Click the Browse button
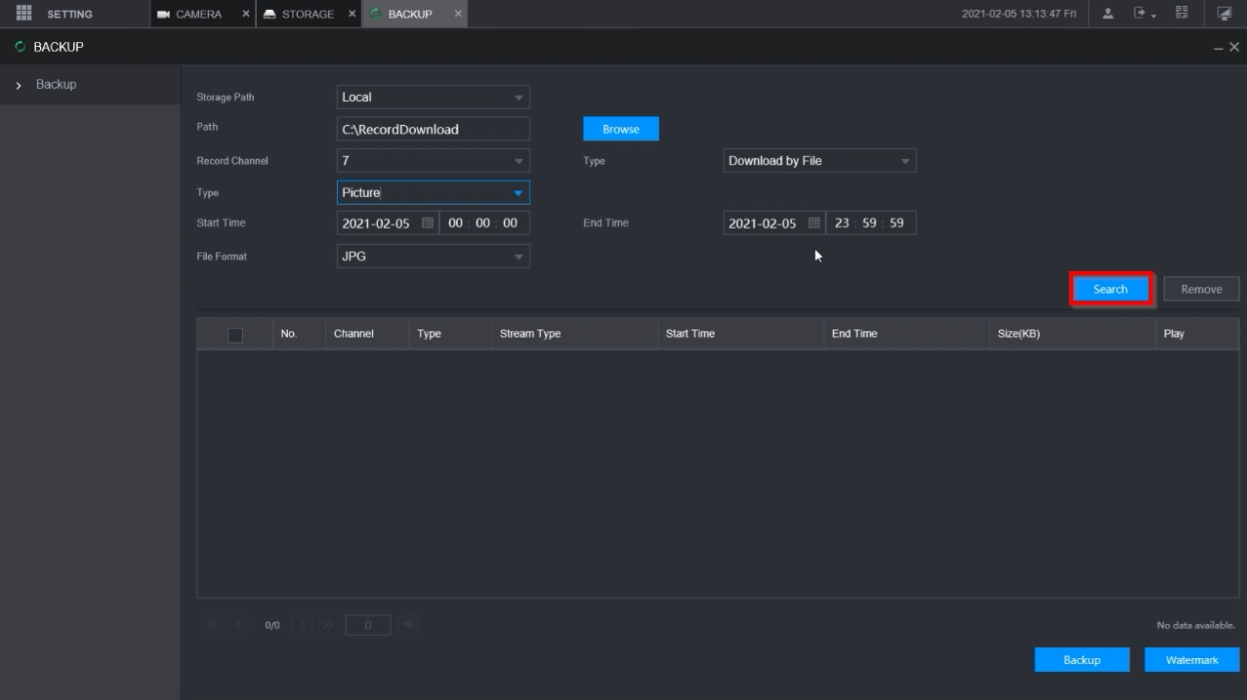Viewport: 1247px width, 700px height. click(620, 129)
